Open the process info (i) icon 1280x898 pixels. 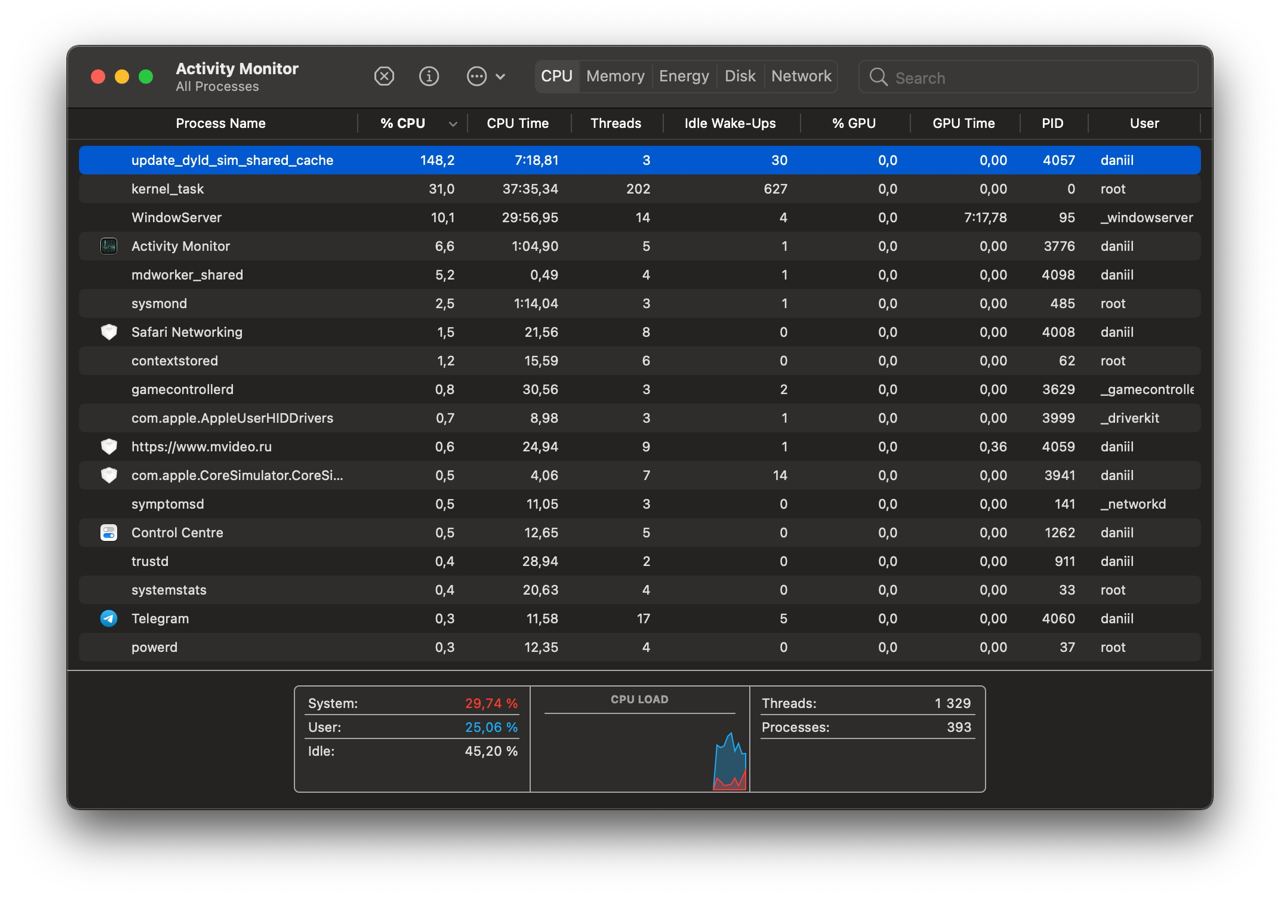point(429,76)
